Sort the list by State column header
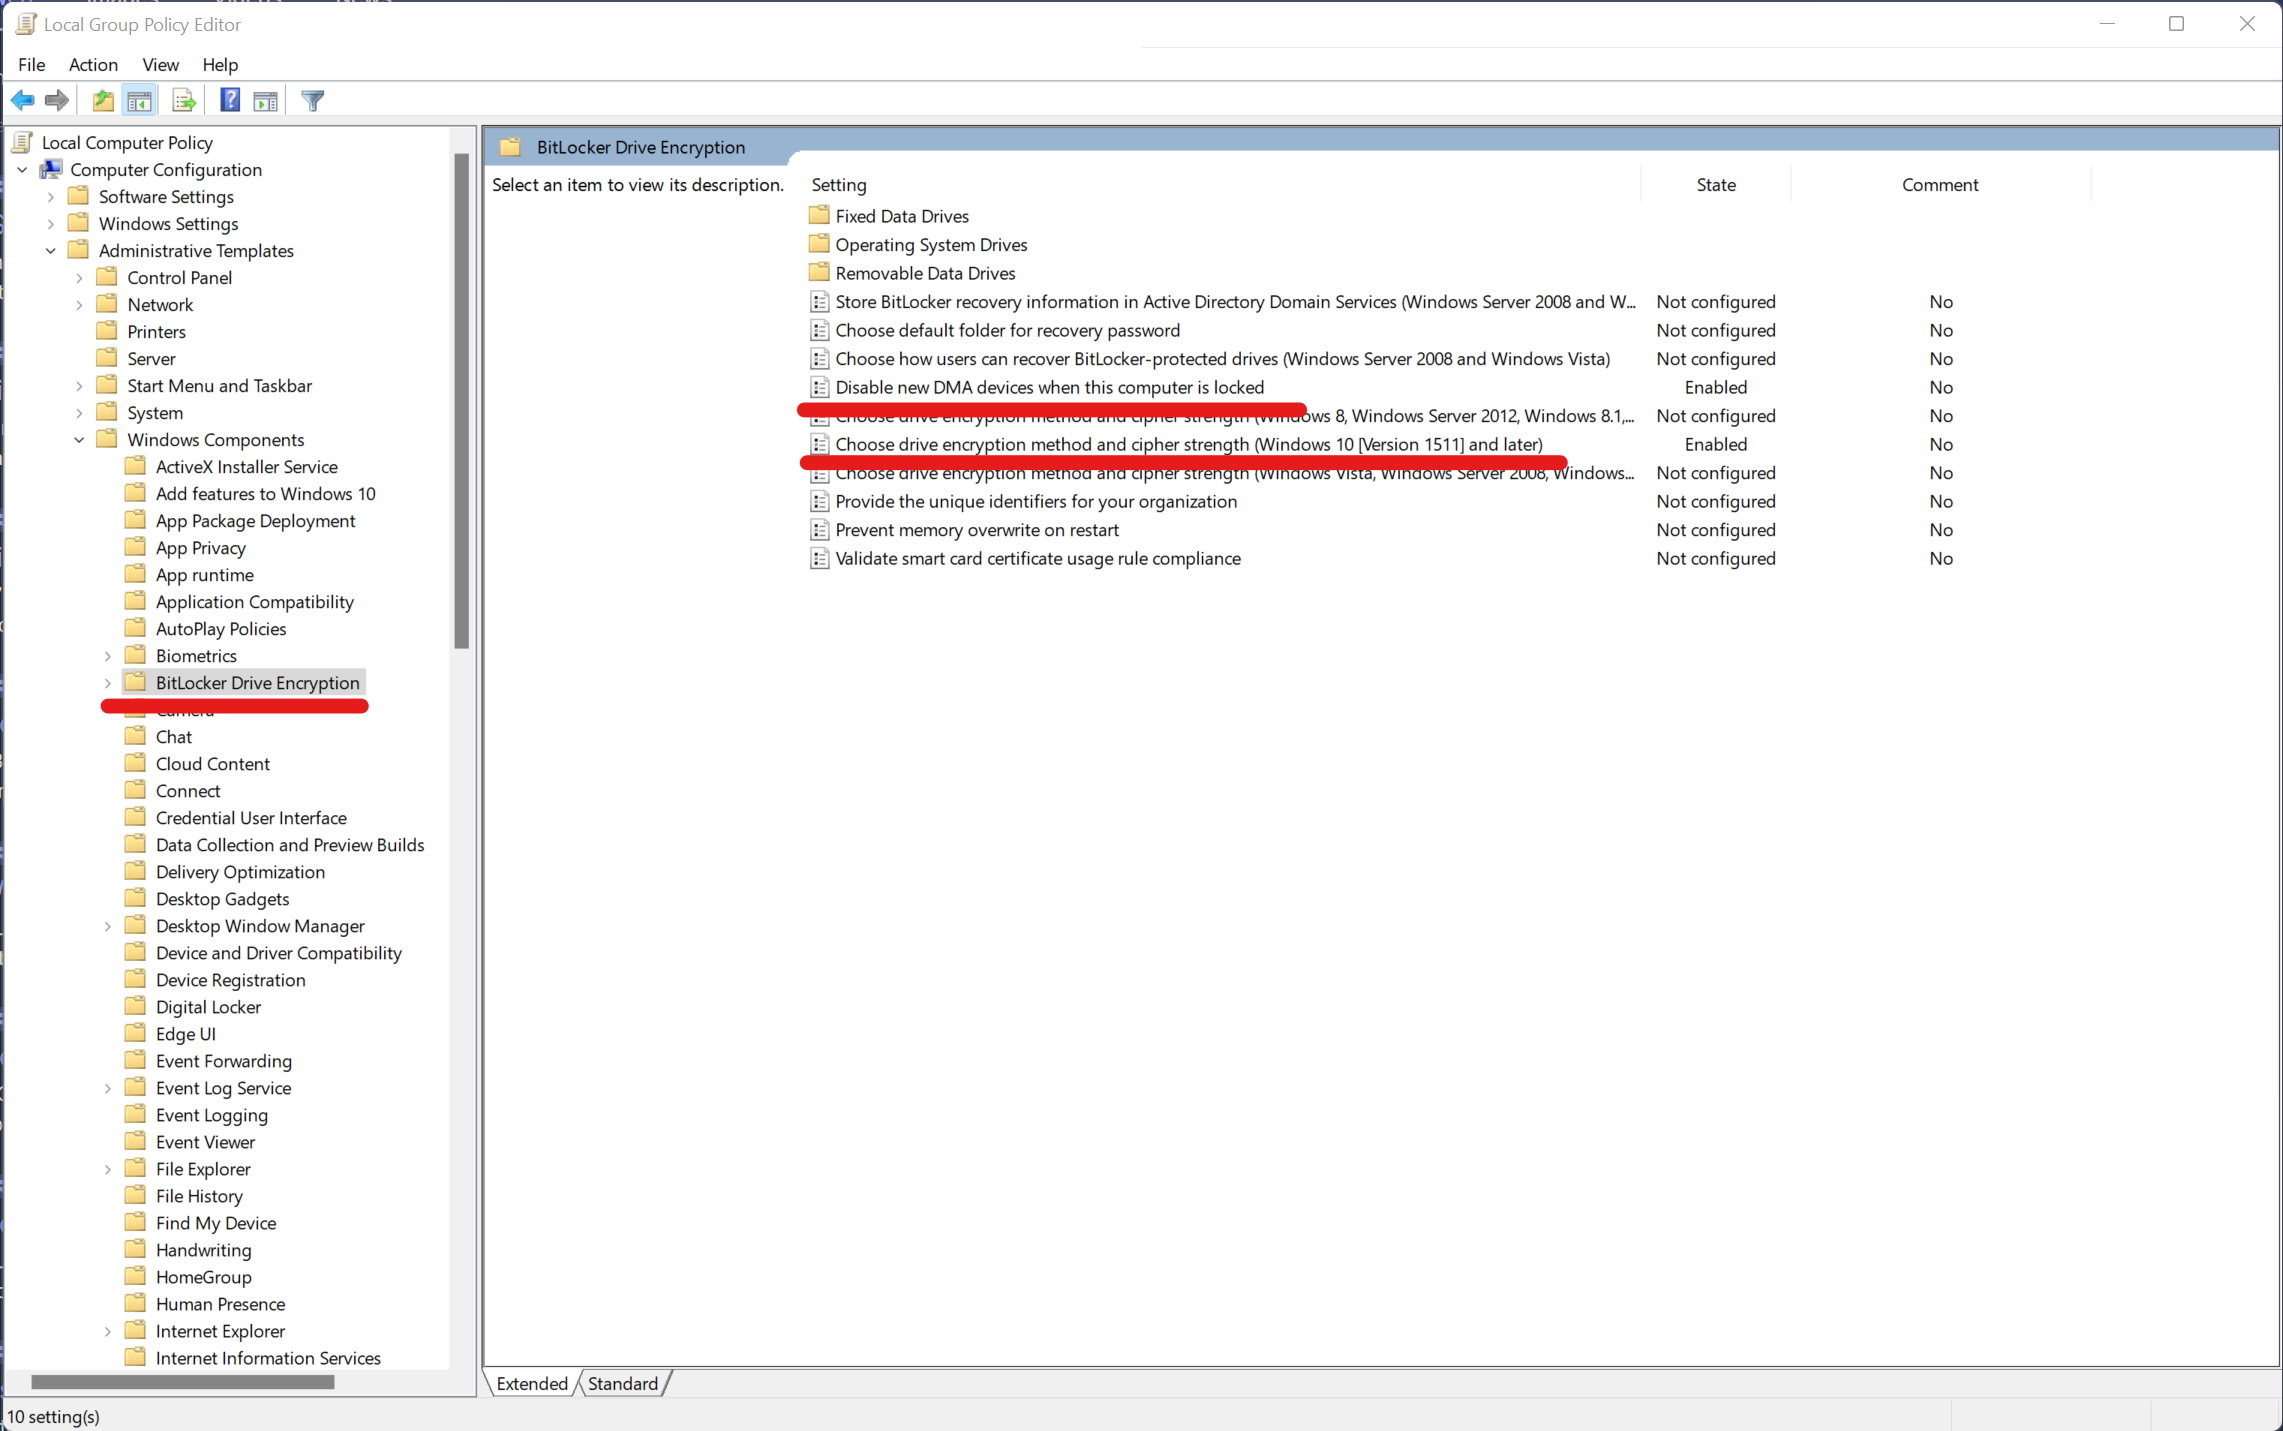Image resolution: width=2283 pixels, height=1431 pixels. (x=1715, y=185)
